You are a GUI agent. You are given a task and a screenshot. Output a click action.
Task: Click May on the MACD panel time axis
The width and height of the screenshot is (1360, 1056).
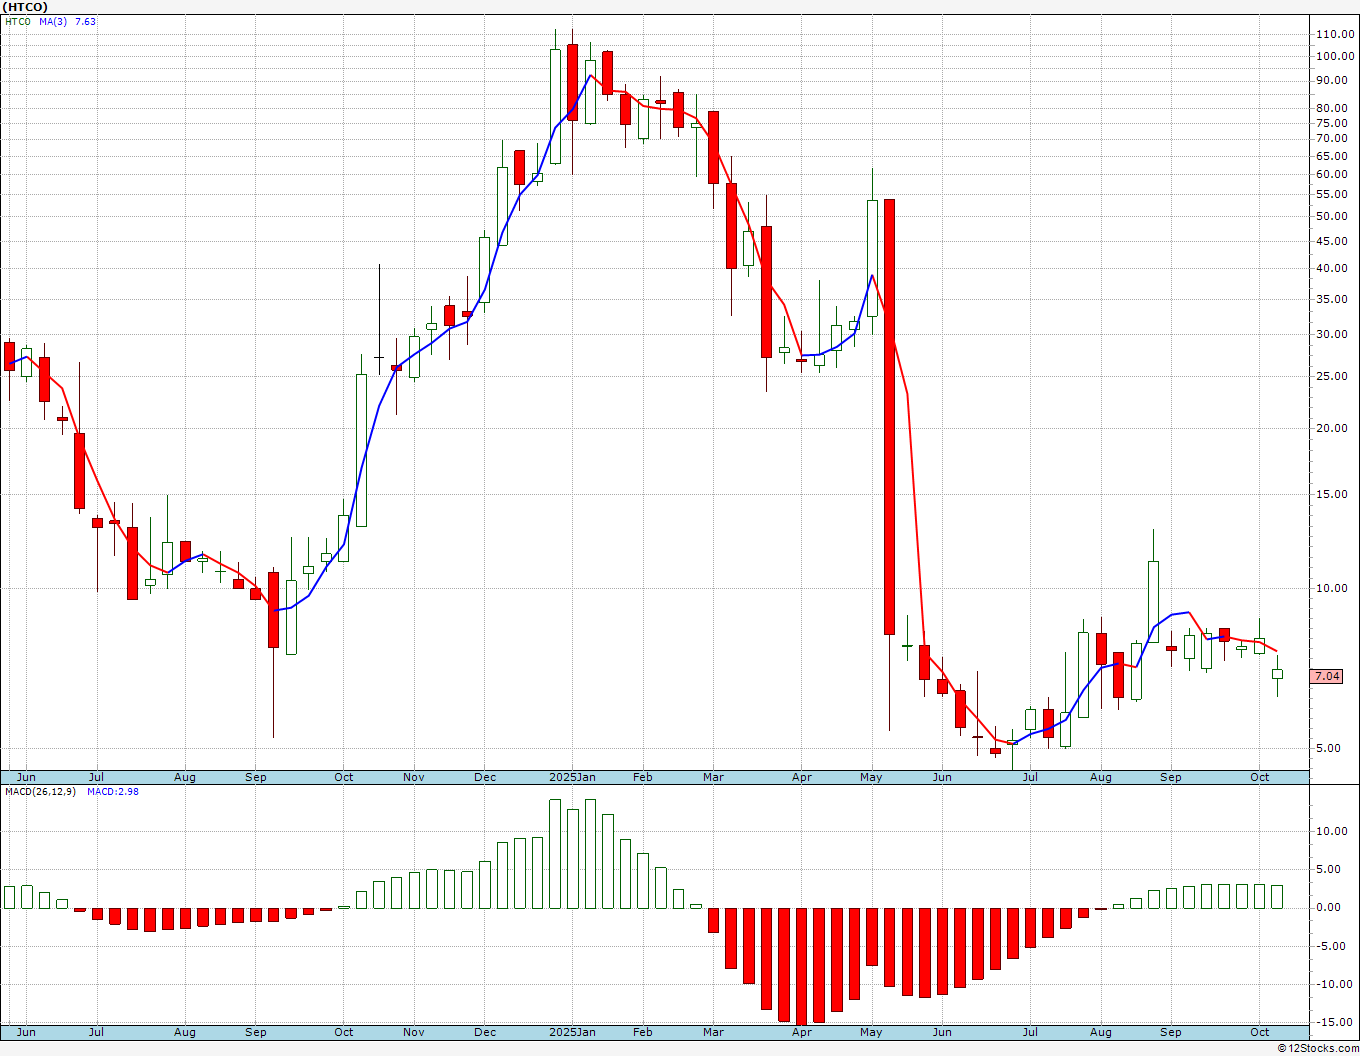[872, 1032]
